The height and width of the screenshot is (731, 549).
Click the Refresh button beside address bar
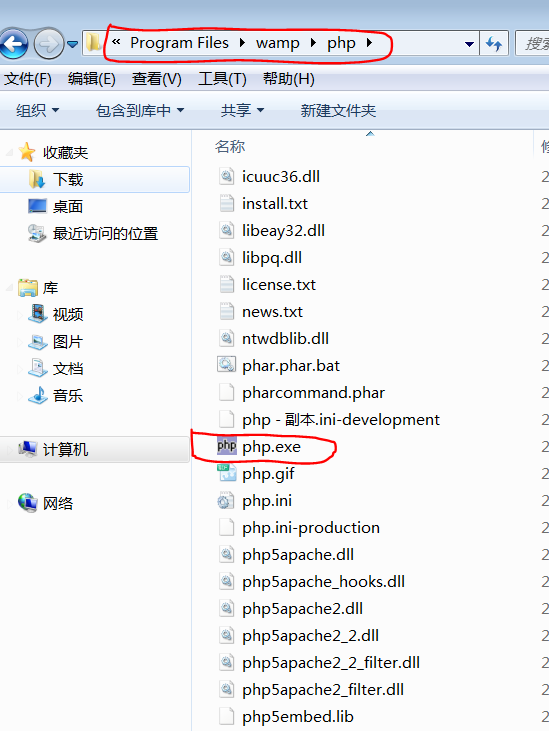point(494,44)
